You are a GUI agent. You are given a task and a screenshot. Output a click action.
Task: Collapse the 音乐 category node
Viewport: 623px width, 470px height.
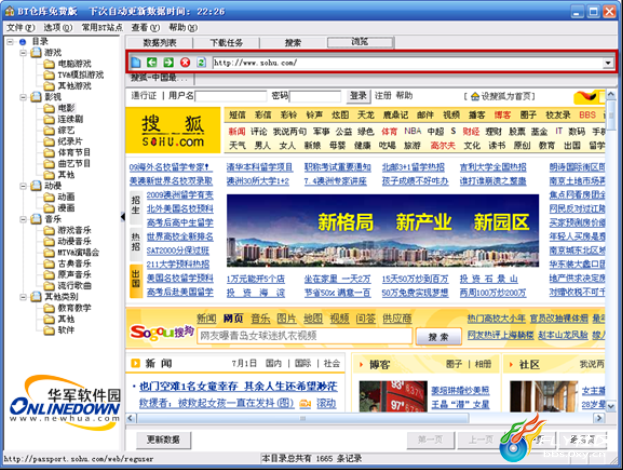tap(23, 219)
